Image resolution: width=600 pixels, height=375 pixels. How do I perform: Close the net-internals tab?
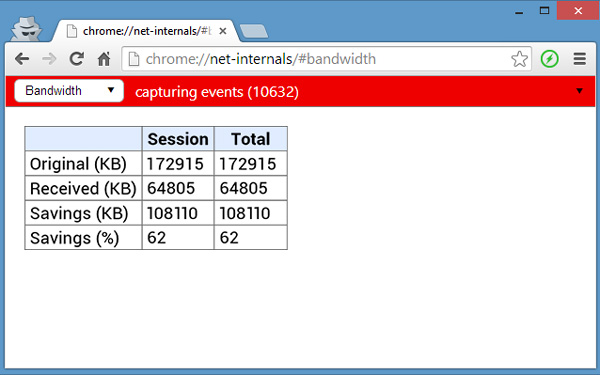[223, 31]
